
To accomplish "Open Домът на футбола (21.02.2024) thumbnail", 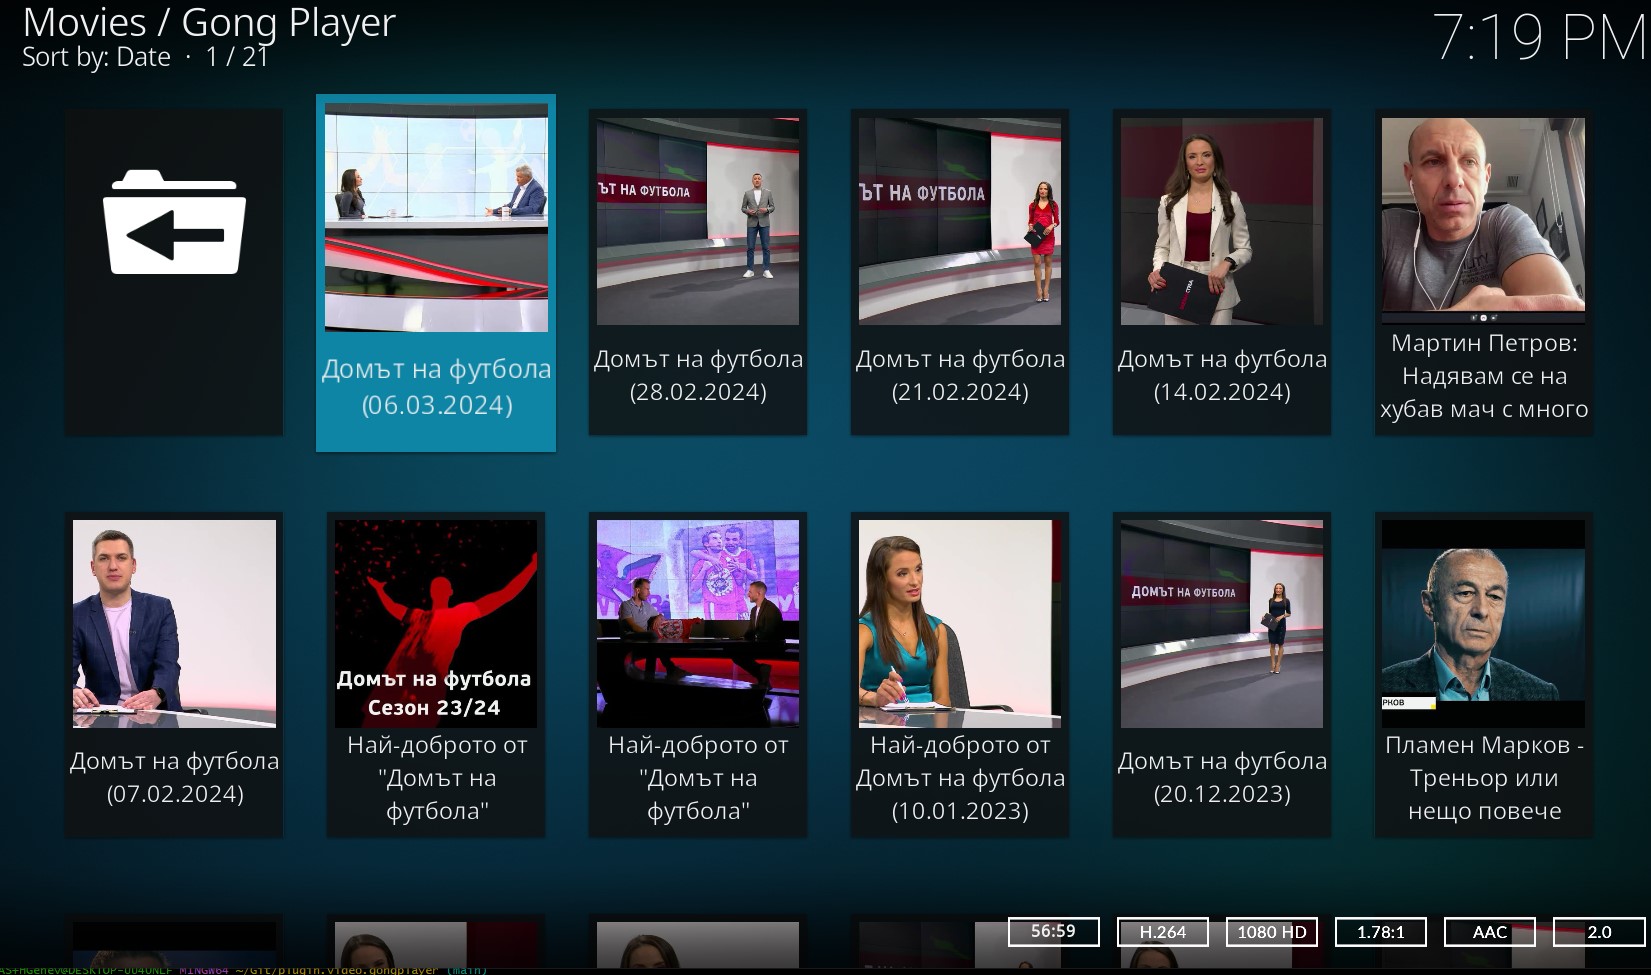I will click(x=960, y=221).
